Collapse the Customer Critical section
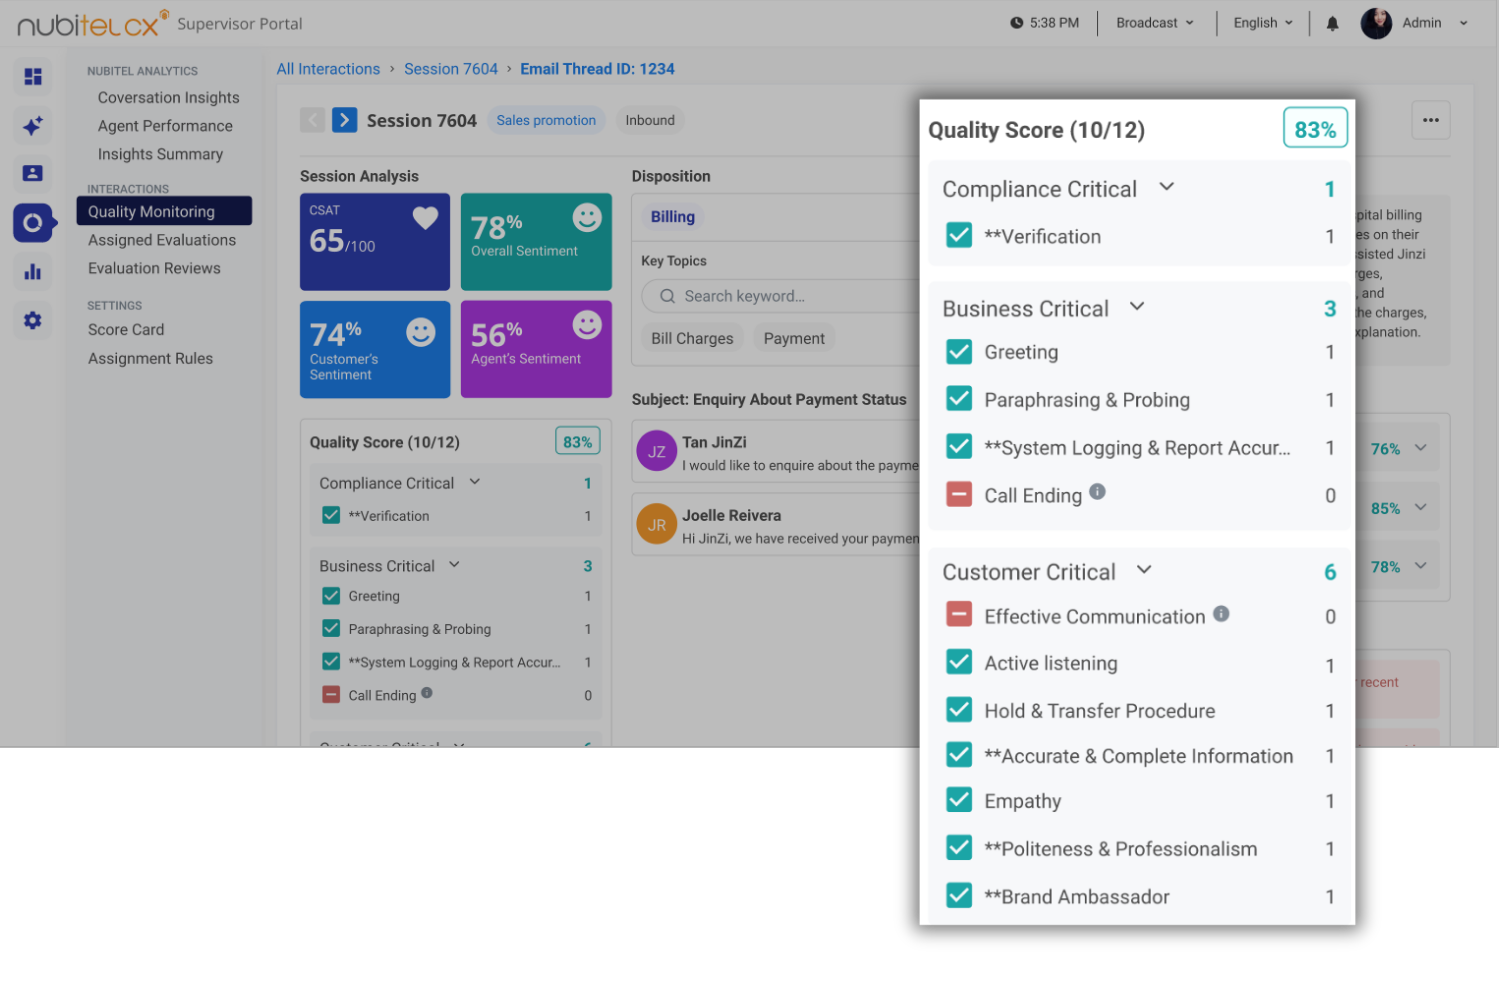The height and width of the screenshot is (987, 1500). pyautogui.click(x=1144, y=570)
